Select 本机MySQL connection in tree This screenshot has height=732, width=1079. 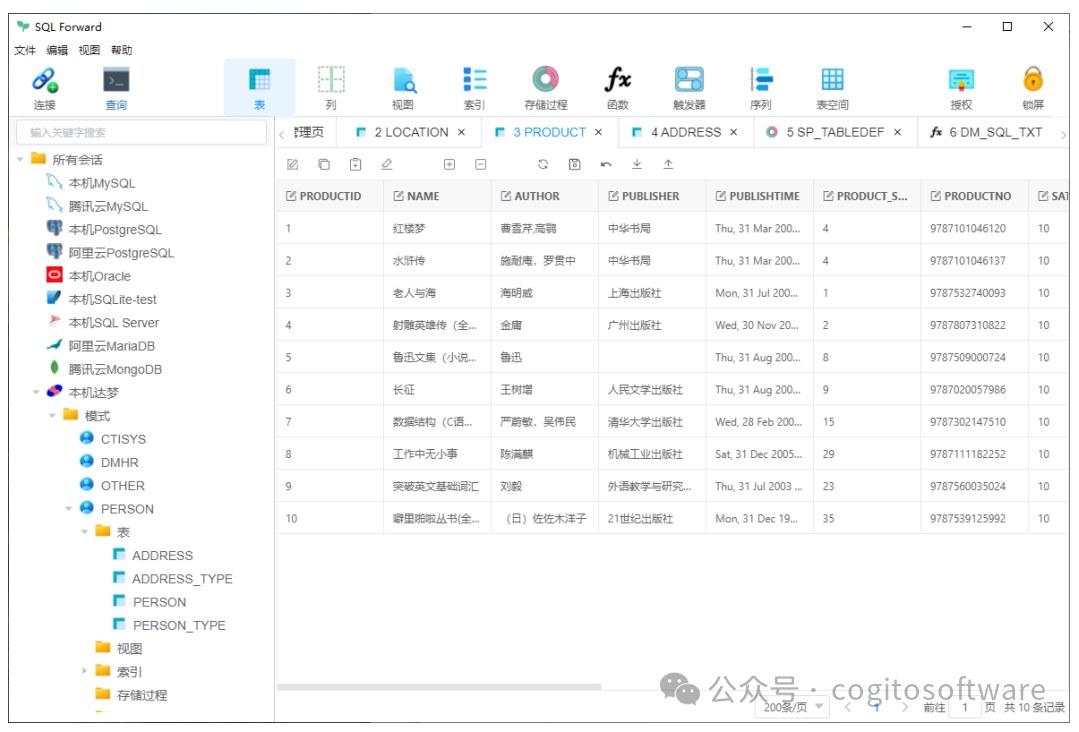(101, 183)
